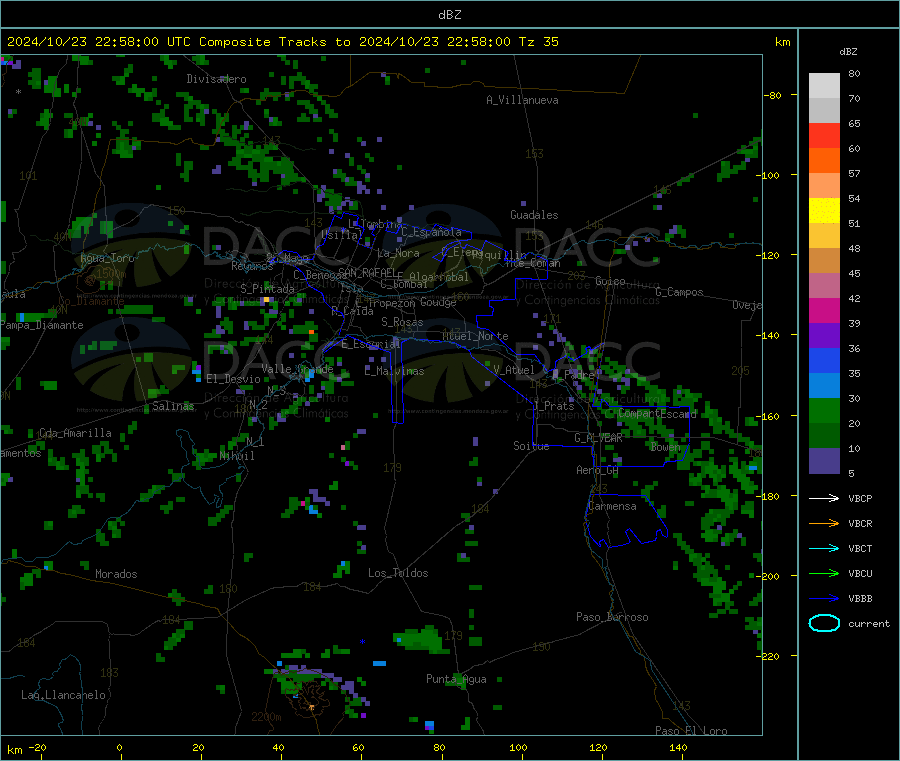Select the orange 60 dBZ color swatch
Viewport: 900px width, 761px height.
tap(824, 161)
